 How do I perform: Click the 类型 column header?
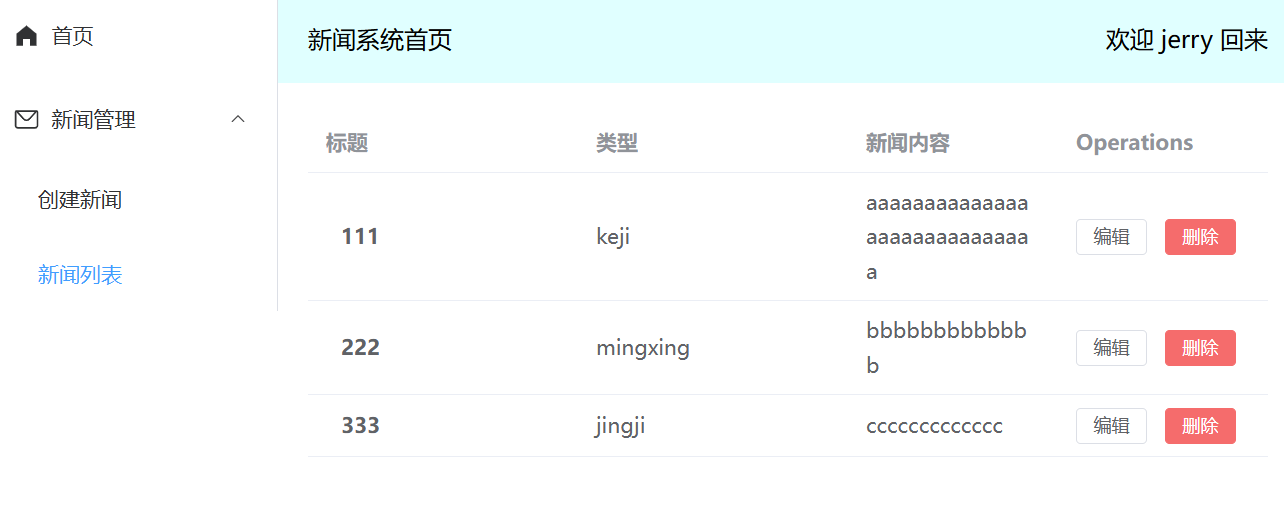[617, 143]
